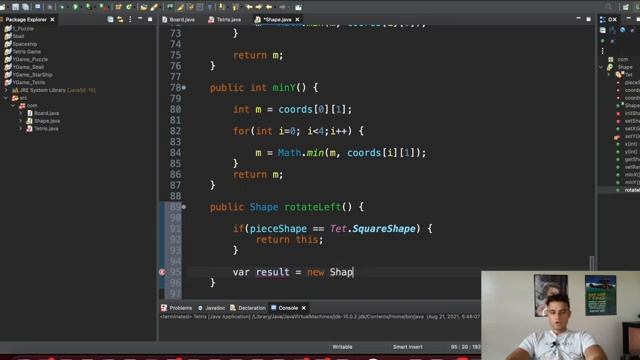Click the search magnifier in top-right toolbar
Screen dimensions: 640x360
609,7
